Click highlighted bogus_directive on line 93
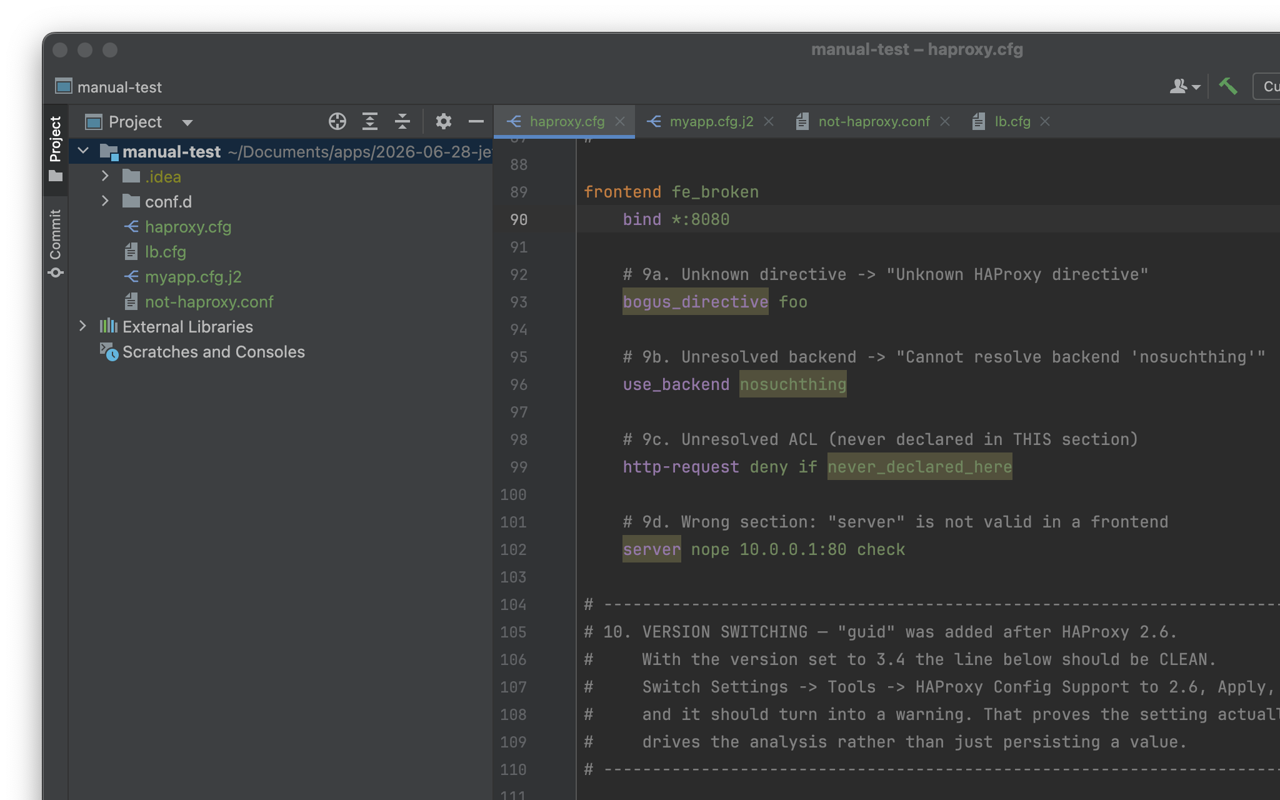 (x=695, y=302)
